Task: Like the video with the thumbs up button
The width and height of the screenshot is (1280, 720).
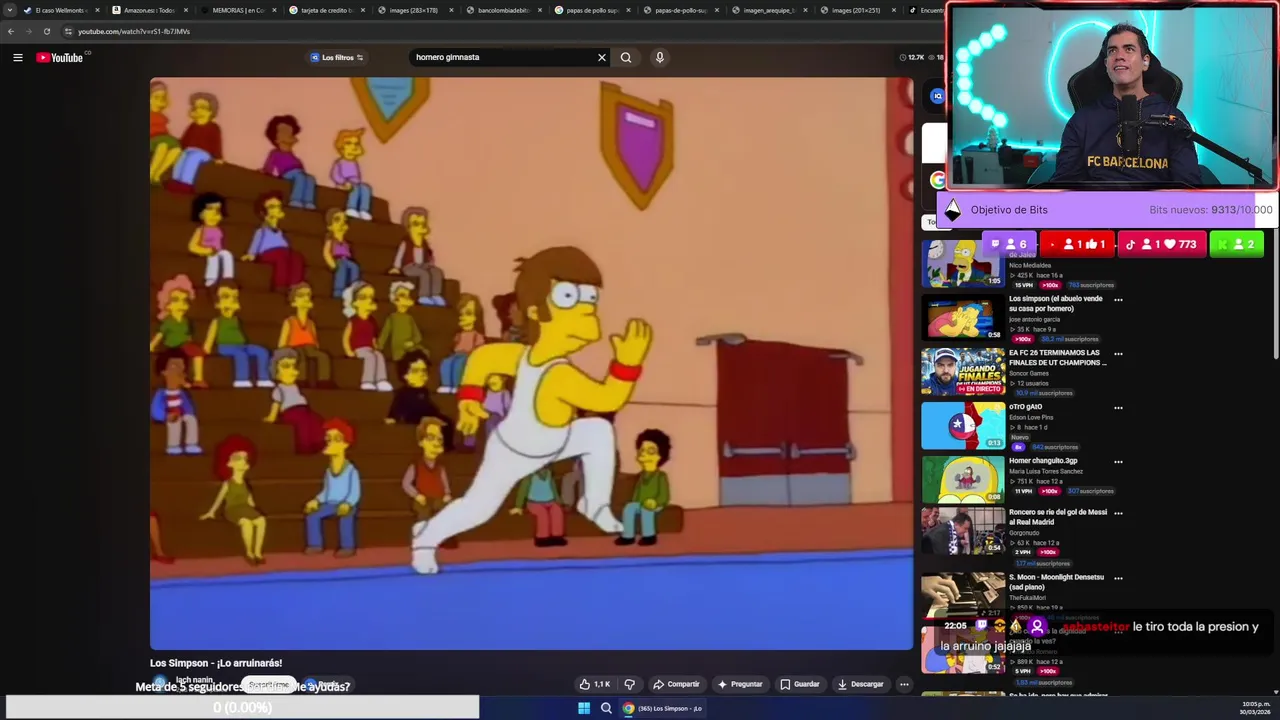Action: (x=595, y=684)
